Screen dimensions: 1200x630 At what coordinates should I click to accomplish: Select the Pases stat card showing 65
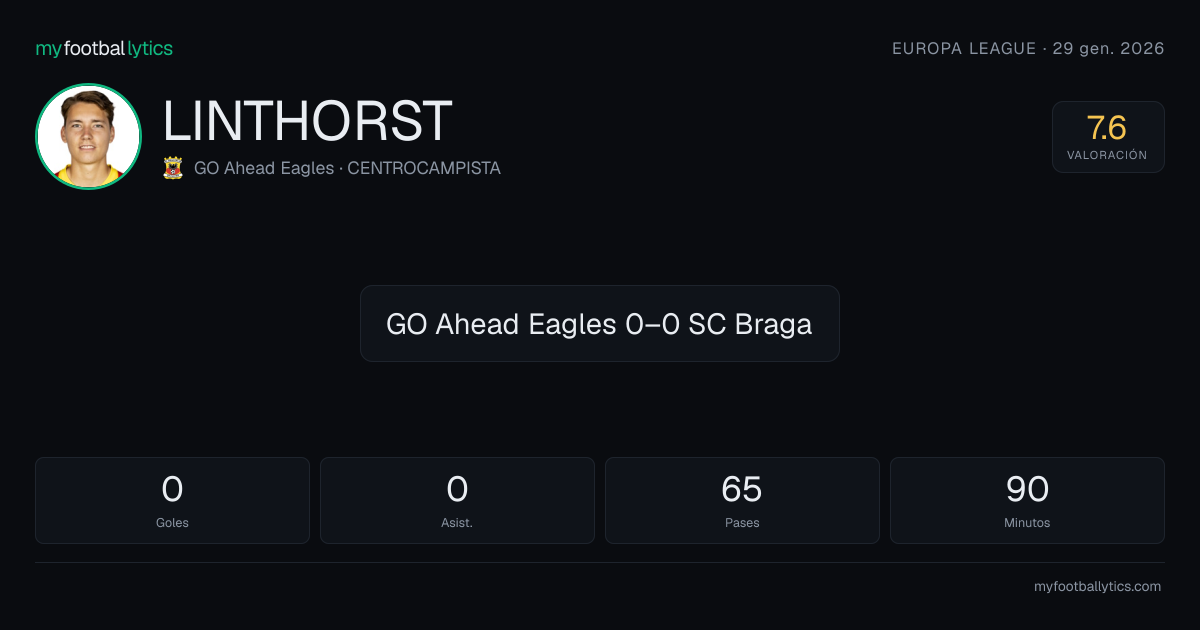(x=742, y=500)
